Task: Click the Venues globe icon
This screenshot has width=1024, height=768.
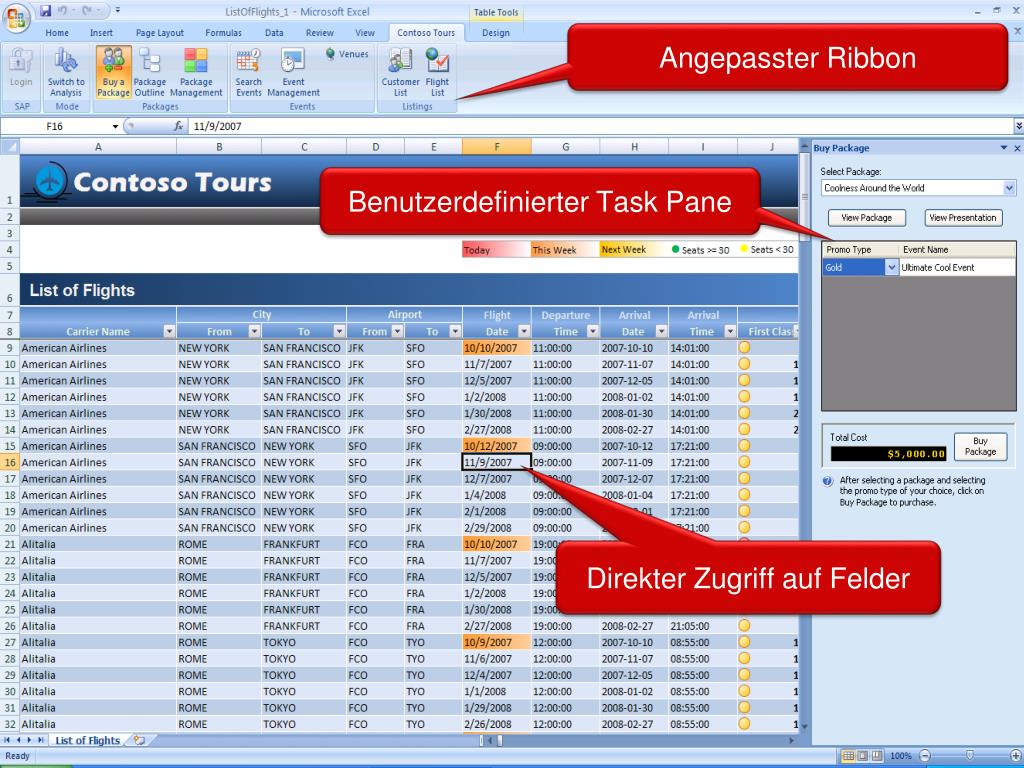Action: [330, 54]
